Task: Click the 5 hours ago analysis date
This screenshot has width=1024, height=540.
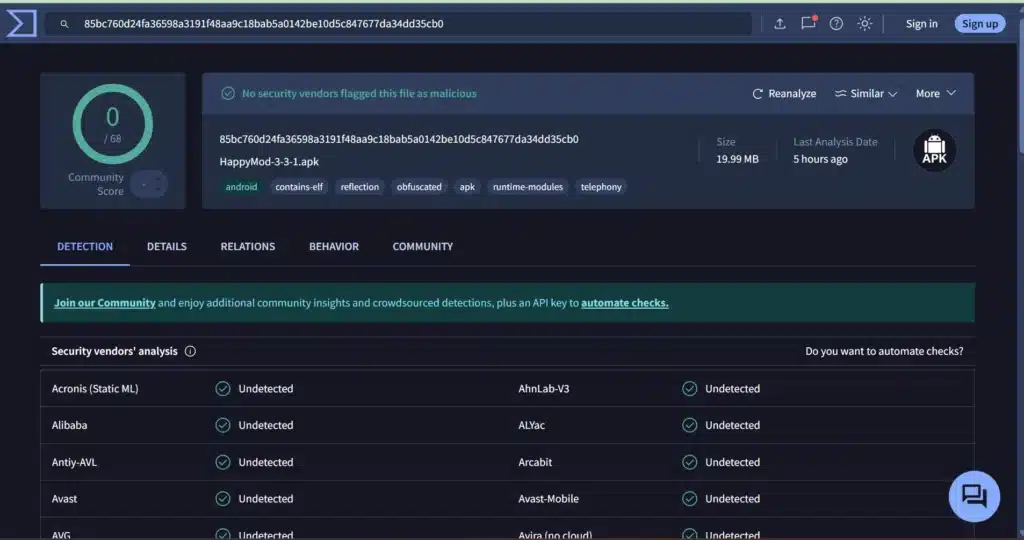Action: 820,159
